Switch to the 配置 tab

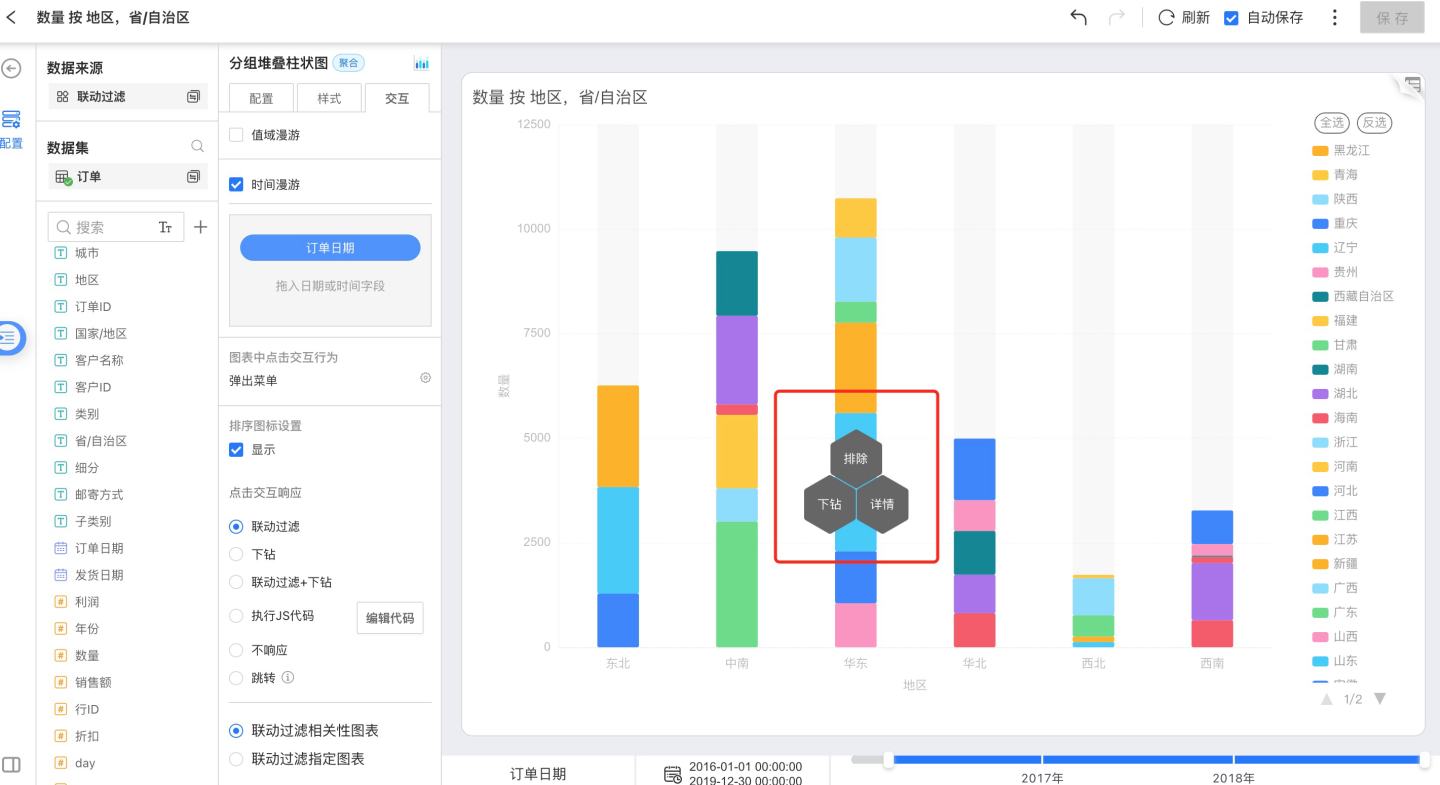[261, 98]
